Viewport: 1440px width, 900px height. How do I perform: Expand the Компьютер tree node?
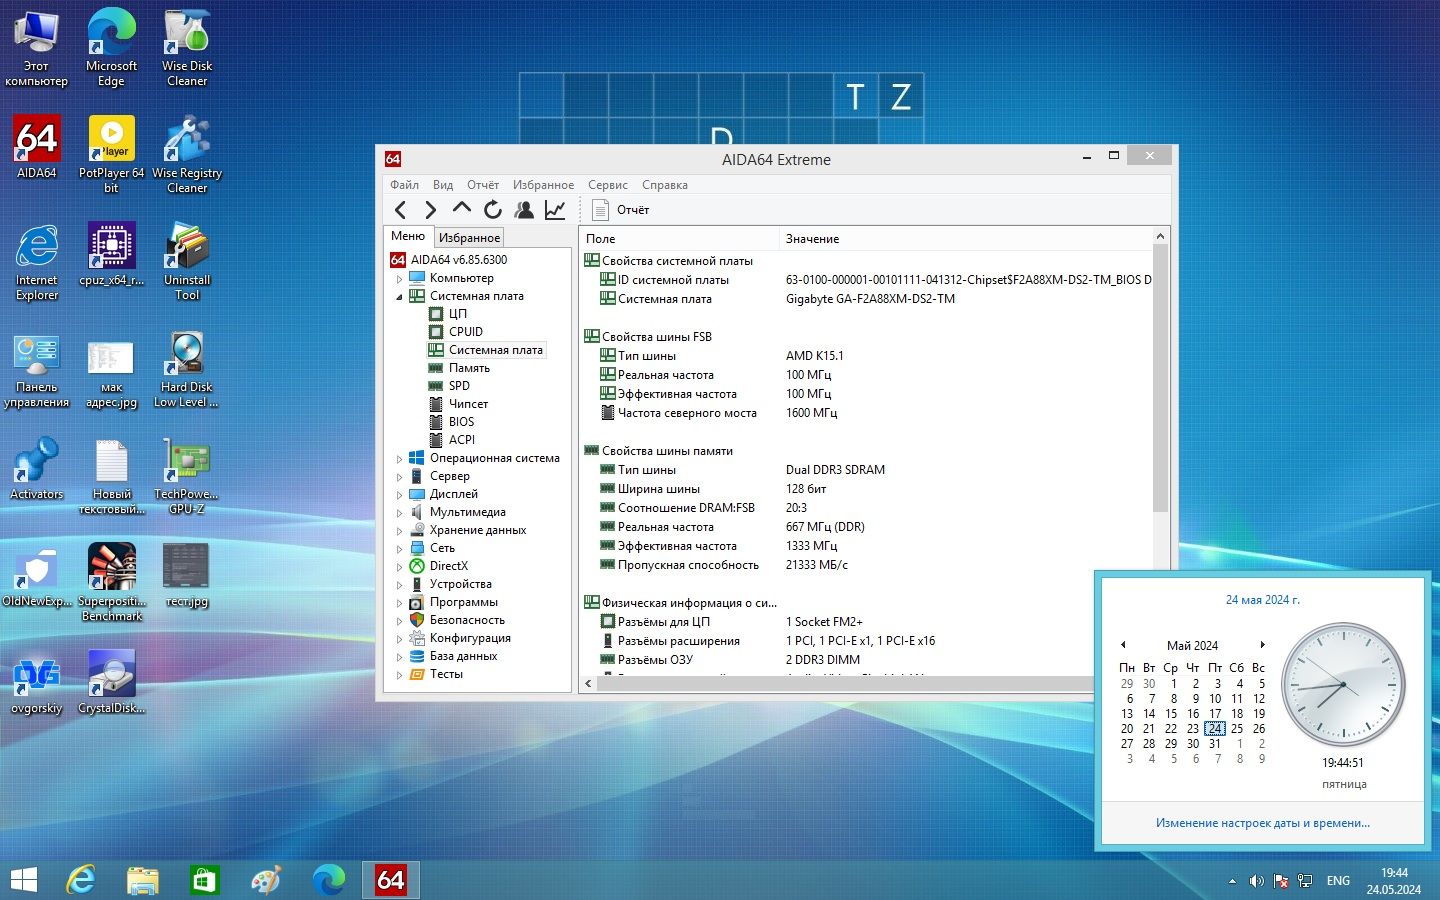(399, 278)
